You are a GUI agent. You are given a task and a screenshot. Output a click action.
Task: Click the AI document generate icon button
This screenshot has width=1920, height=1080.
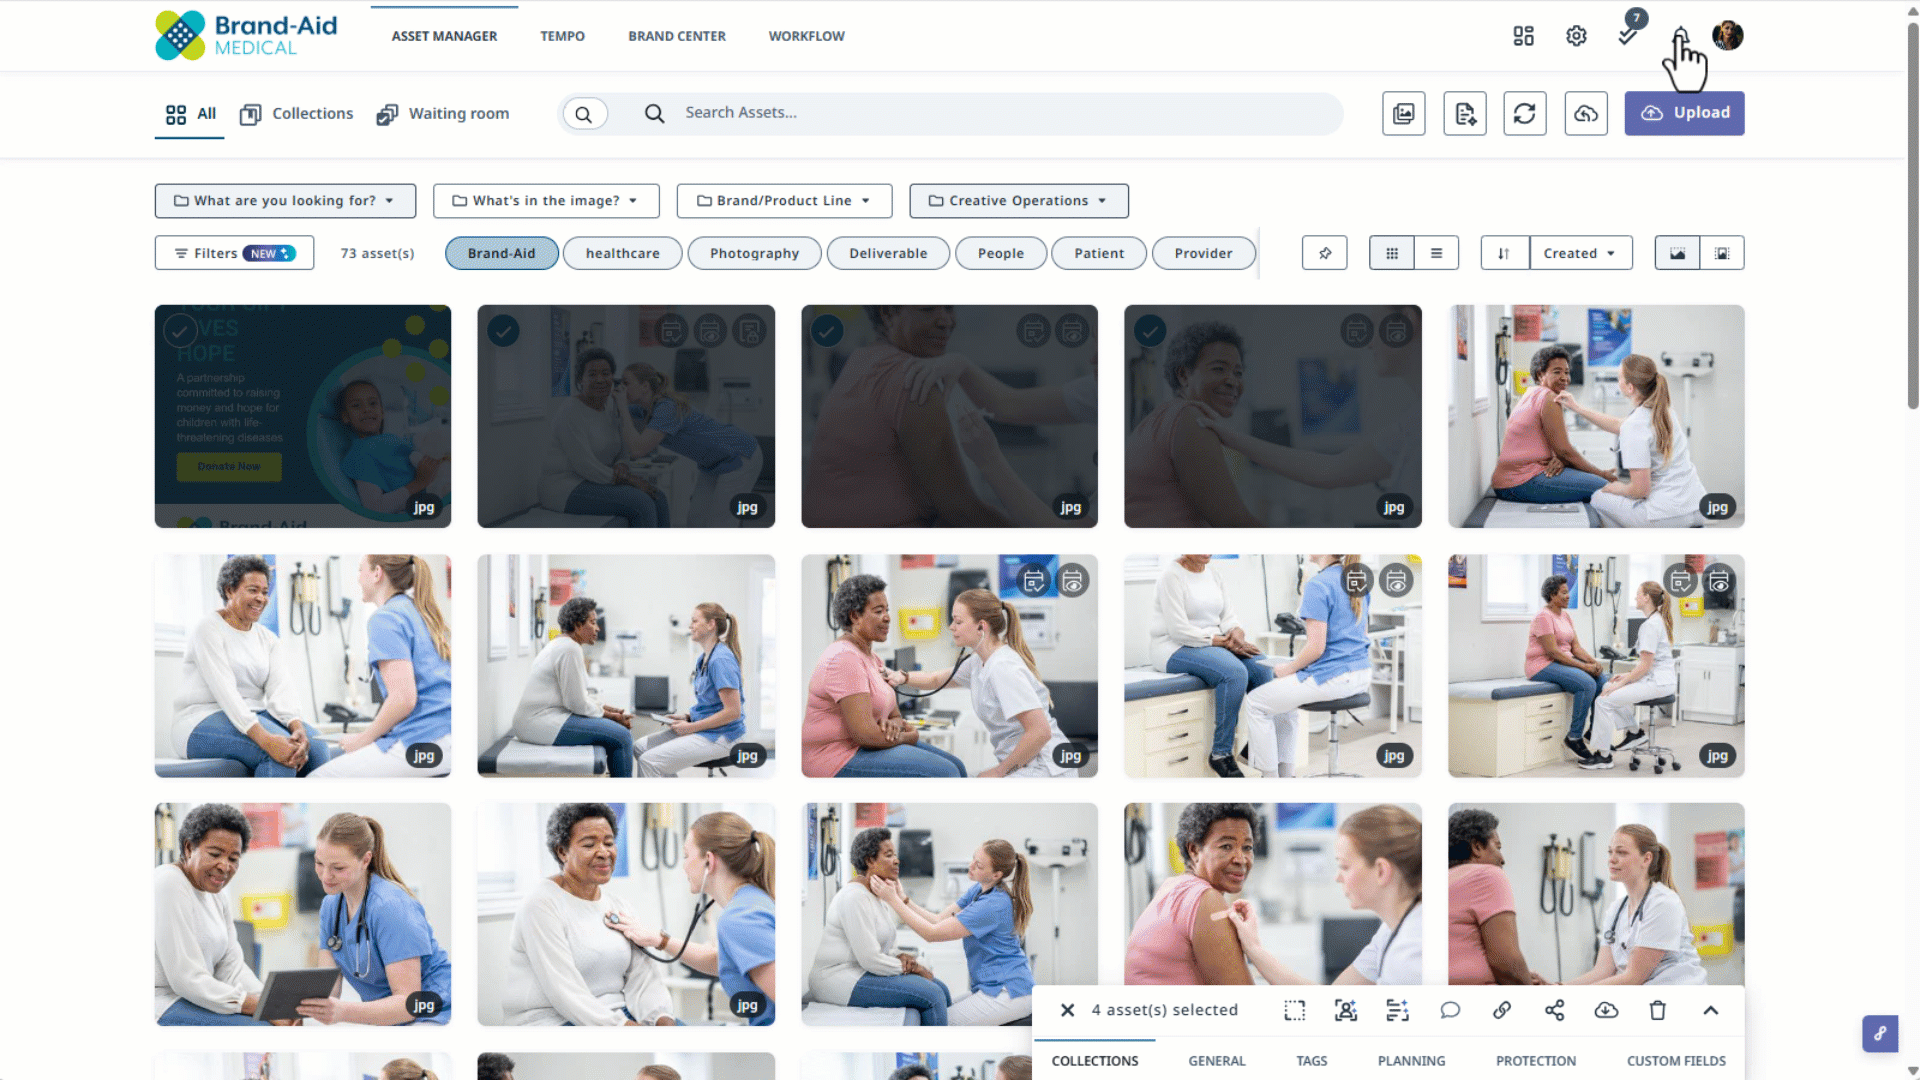coord(1465,113)
